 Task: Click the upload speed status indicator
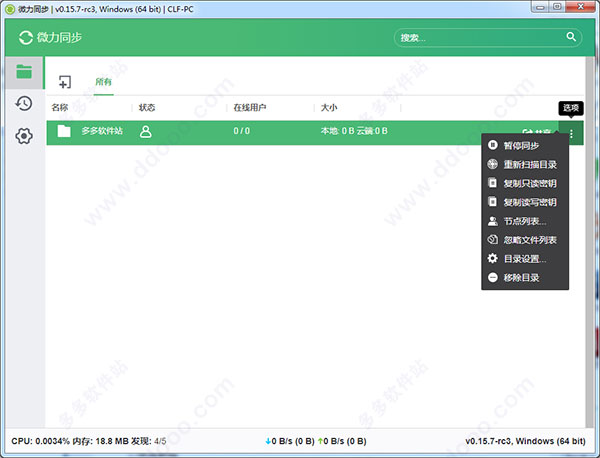342,441
